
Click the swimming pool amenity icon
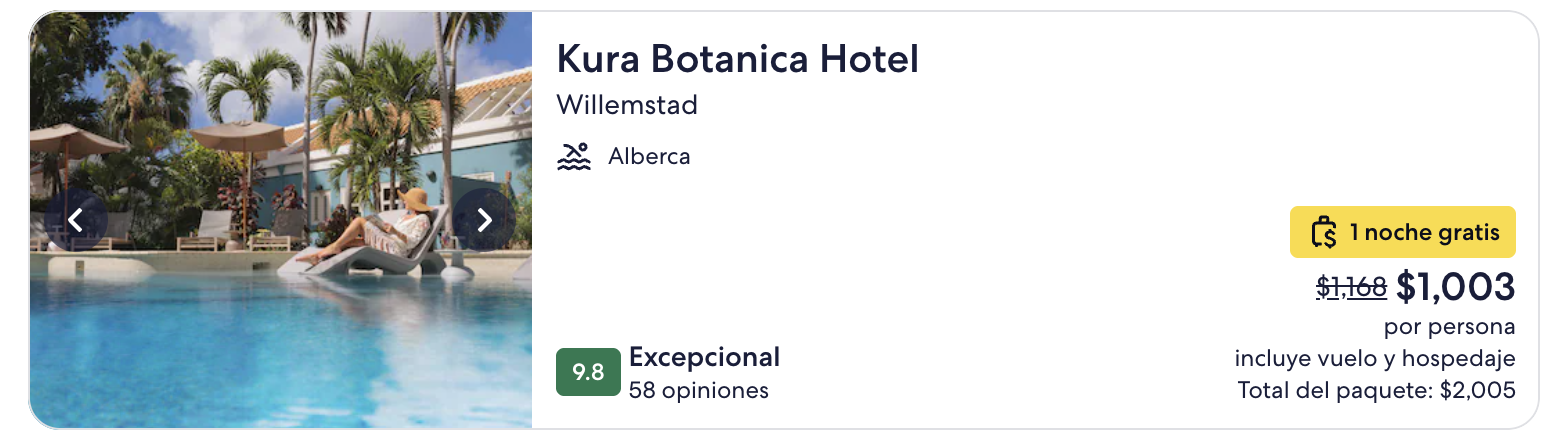pos(573,157)
